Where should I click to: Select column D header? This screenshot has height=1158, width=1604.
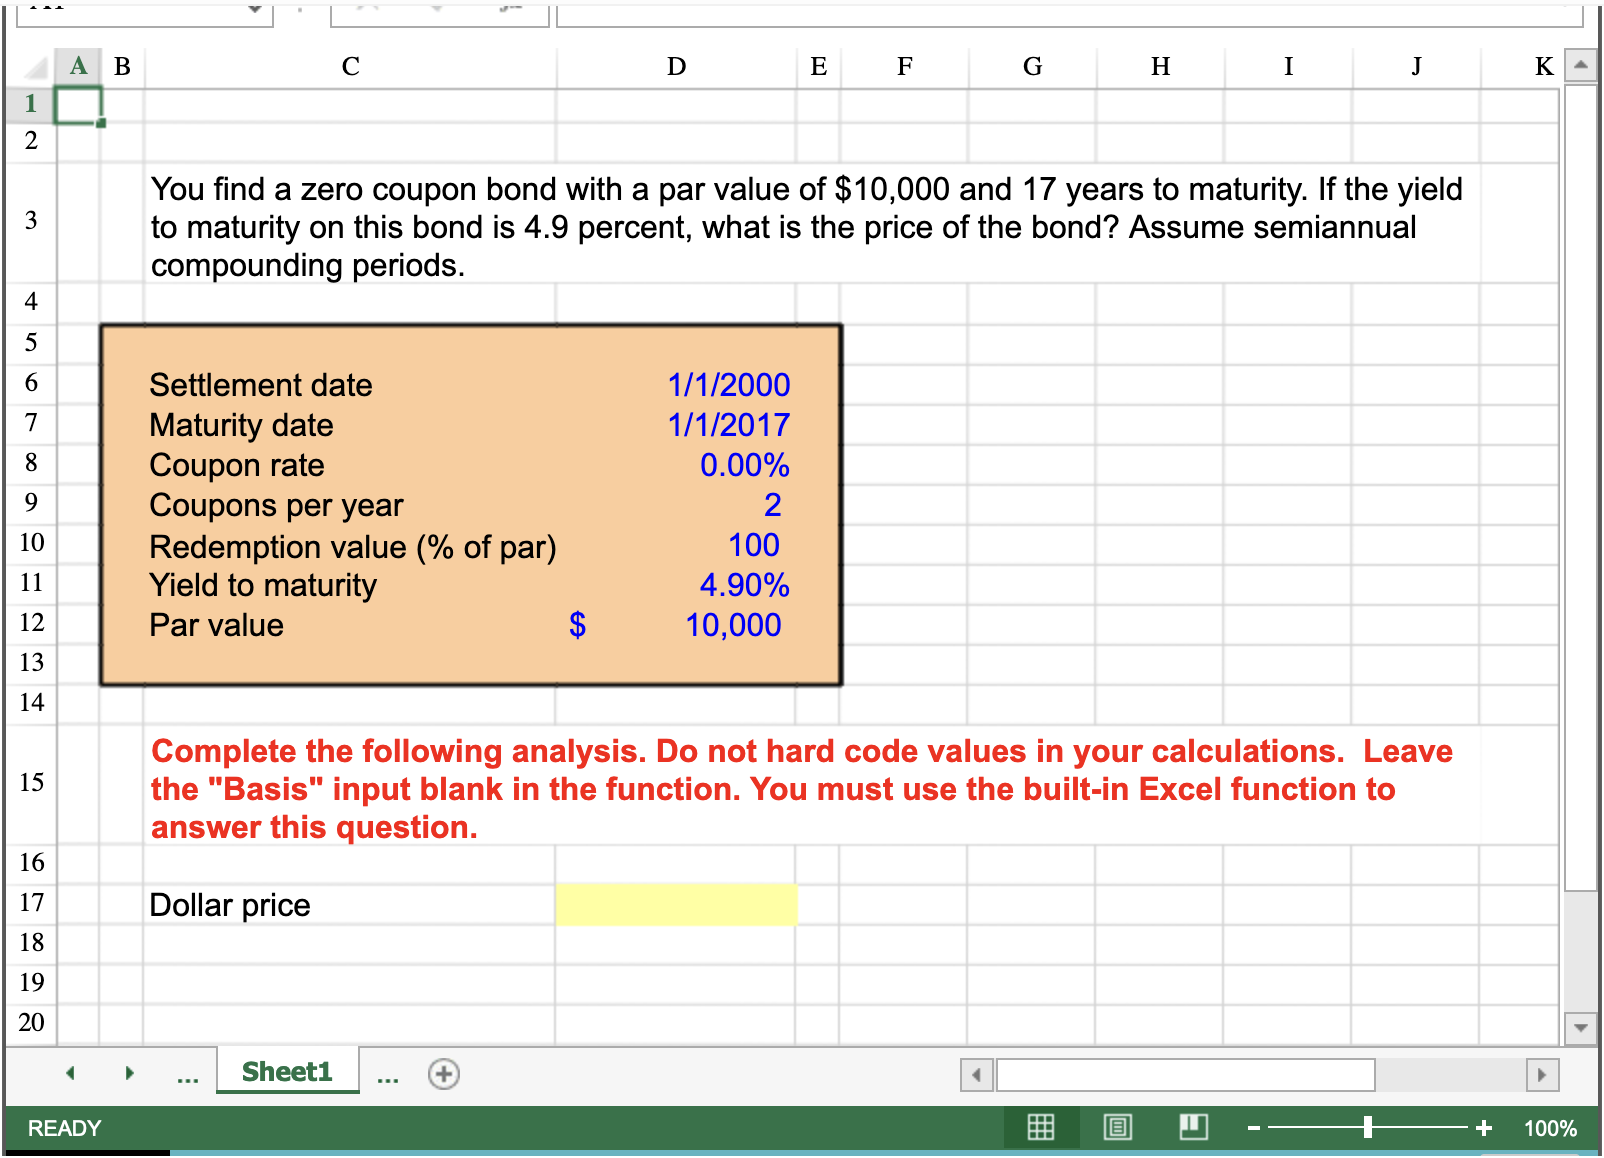[x=676, y=67]
